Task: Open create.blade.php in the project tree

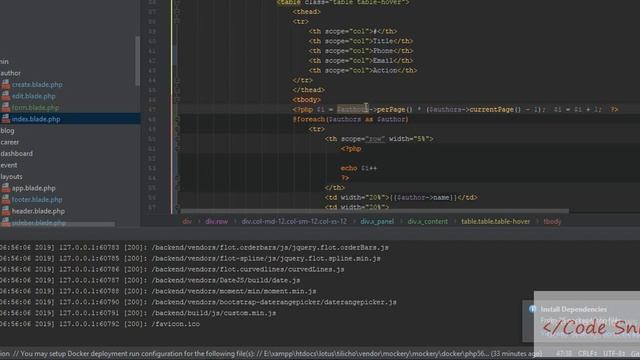Action: [x=37, y=84]
